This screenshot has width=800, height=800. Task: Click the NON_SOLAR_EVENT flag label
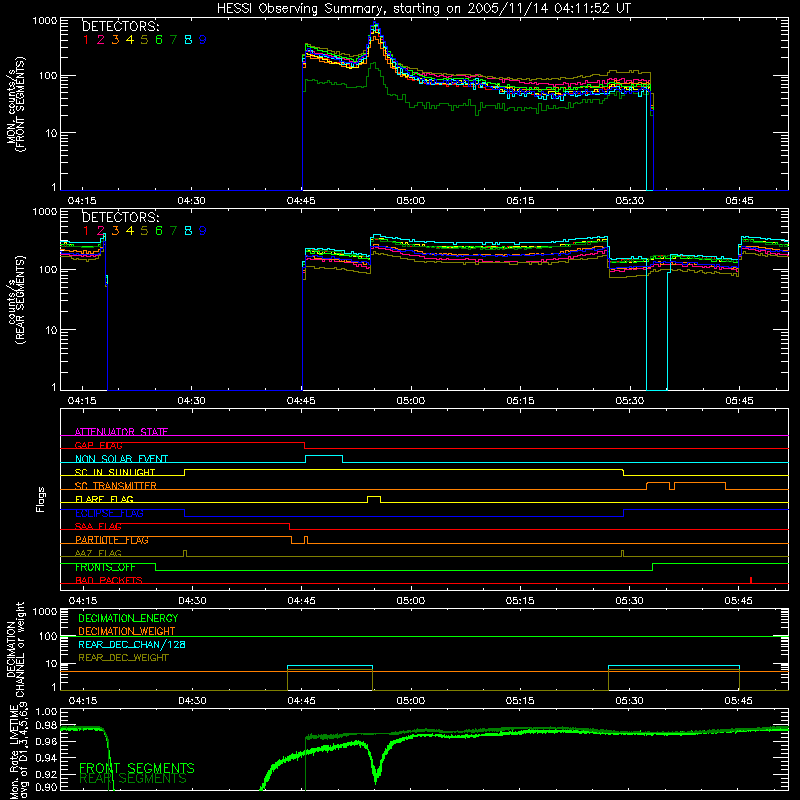[x=121, y=459]
